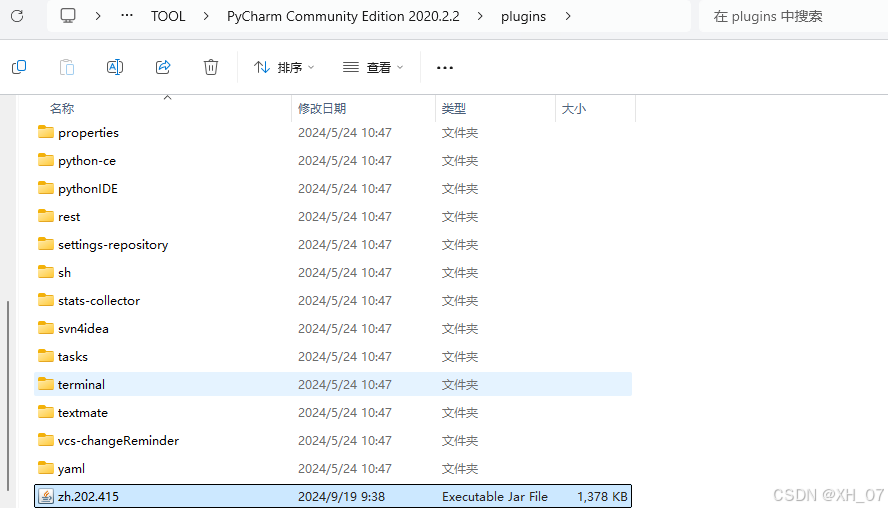Select the svn4idea folder

click(x=333, y=329)
